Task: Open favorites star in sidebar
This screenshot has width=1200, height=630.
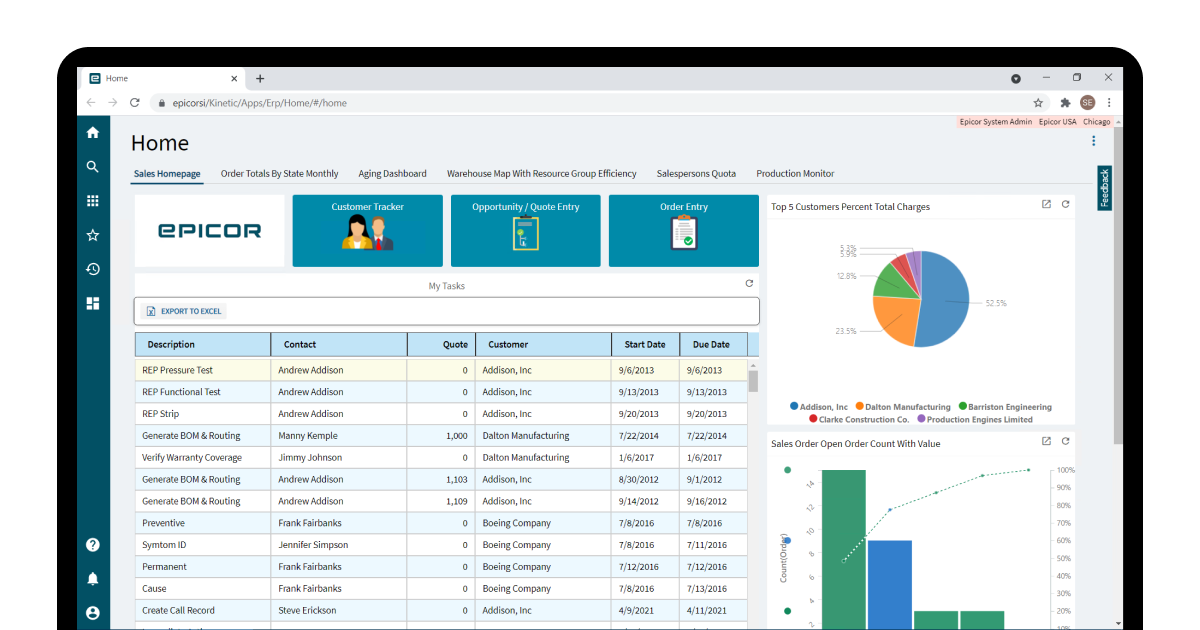Action: pos(93,235)
